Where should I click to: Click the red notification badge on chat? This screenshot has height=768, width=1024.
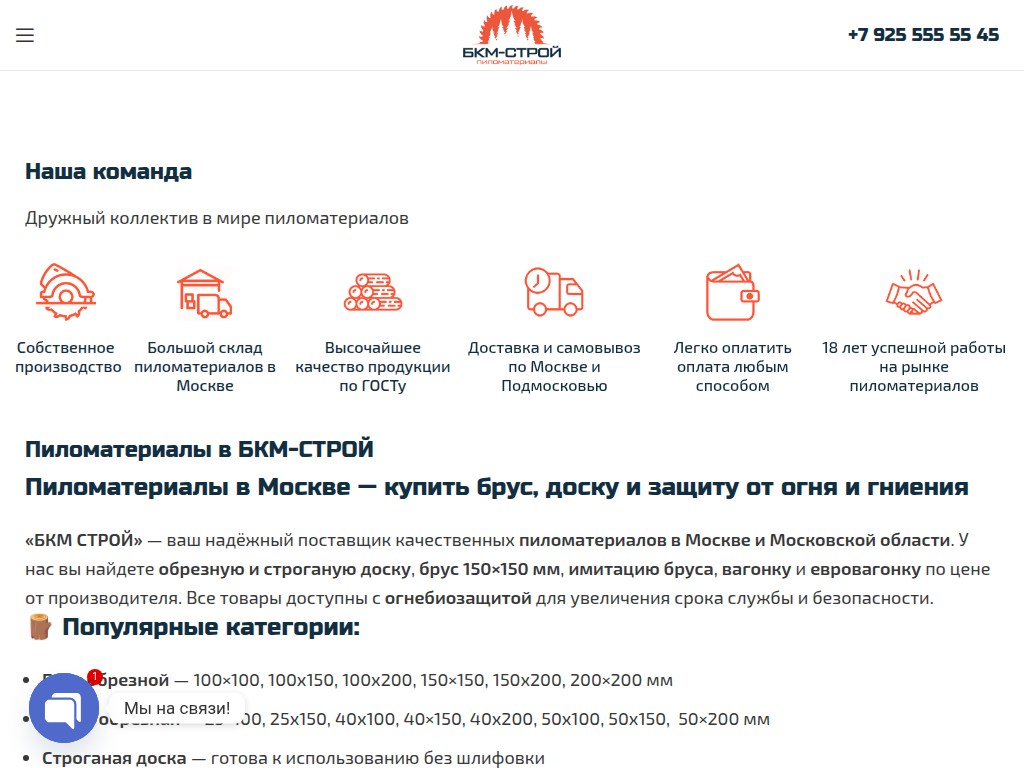click(x=95, y=677)
